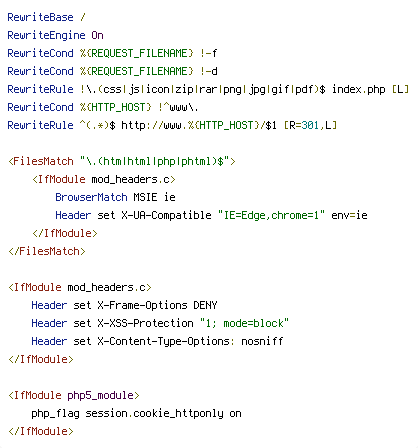The width and height of the screenshot is (418, 448).
Task: Click the !-d flag on RewriteCond line
Action: (209, 71)
